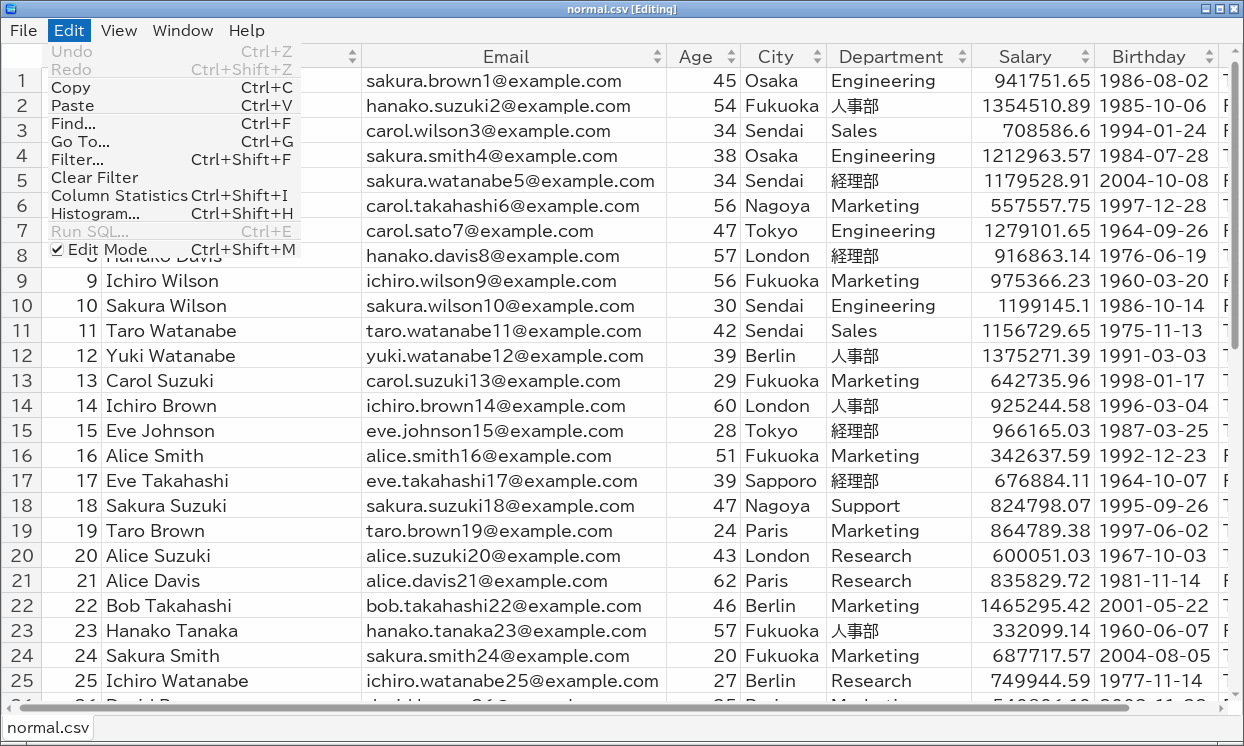Select row header 15
The height and width of the screenshot is (746, 1244).
coord(22,430)
